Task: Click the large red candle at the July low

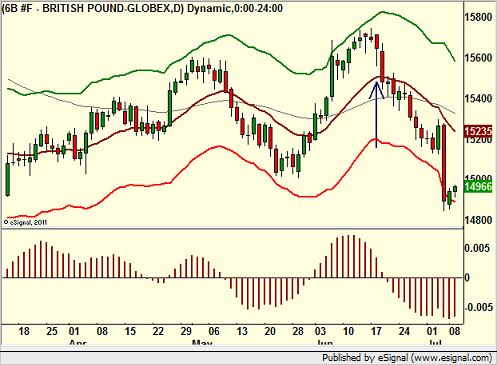Action: pyautogui.click(x=444, y=163)
